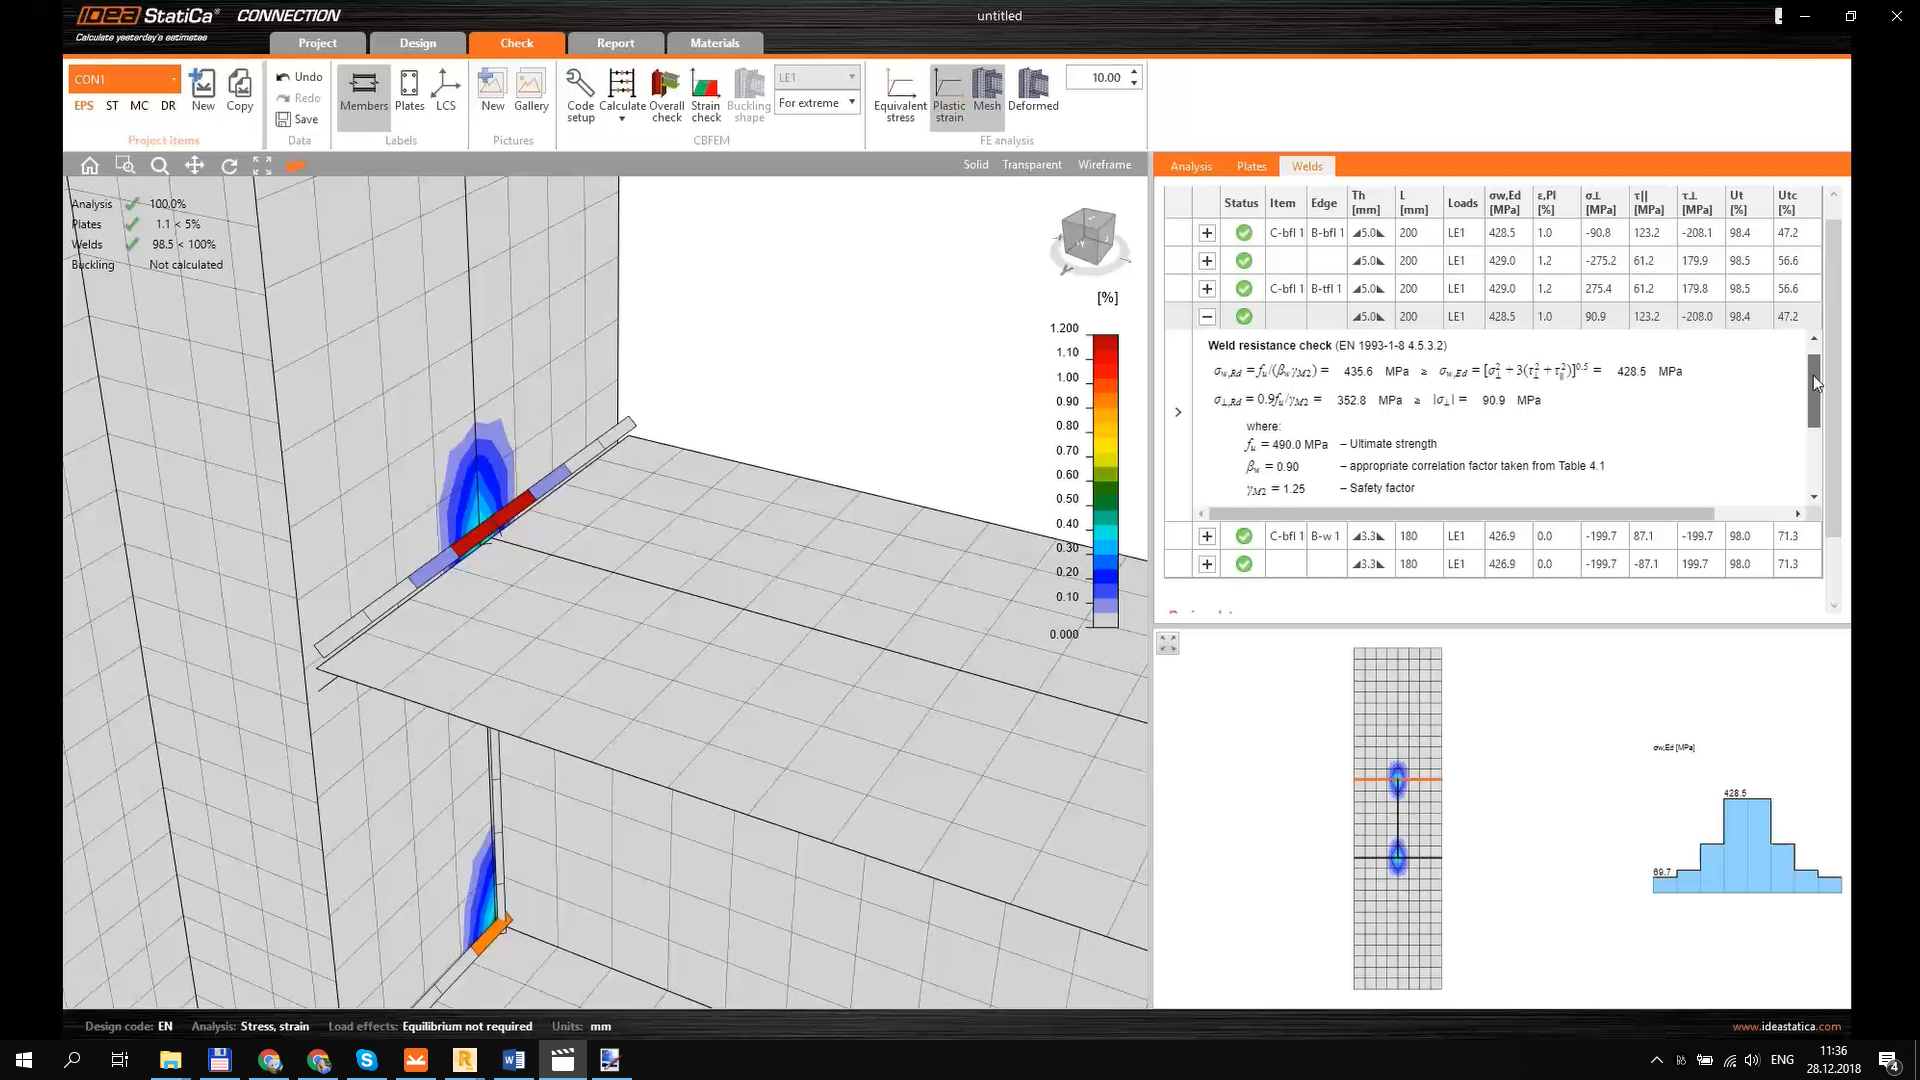The height and width of the screenshot is (1080, 1920).
Task: Increase the 10.00 scale value
Action: tap(1133, 72)
